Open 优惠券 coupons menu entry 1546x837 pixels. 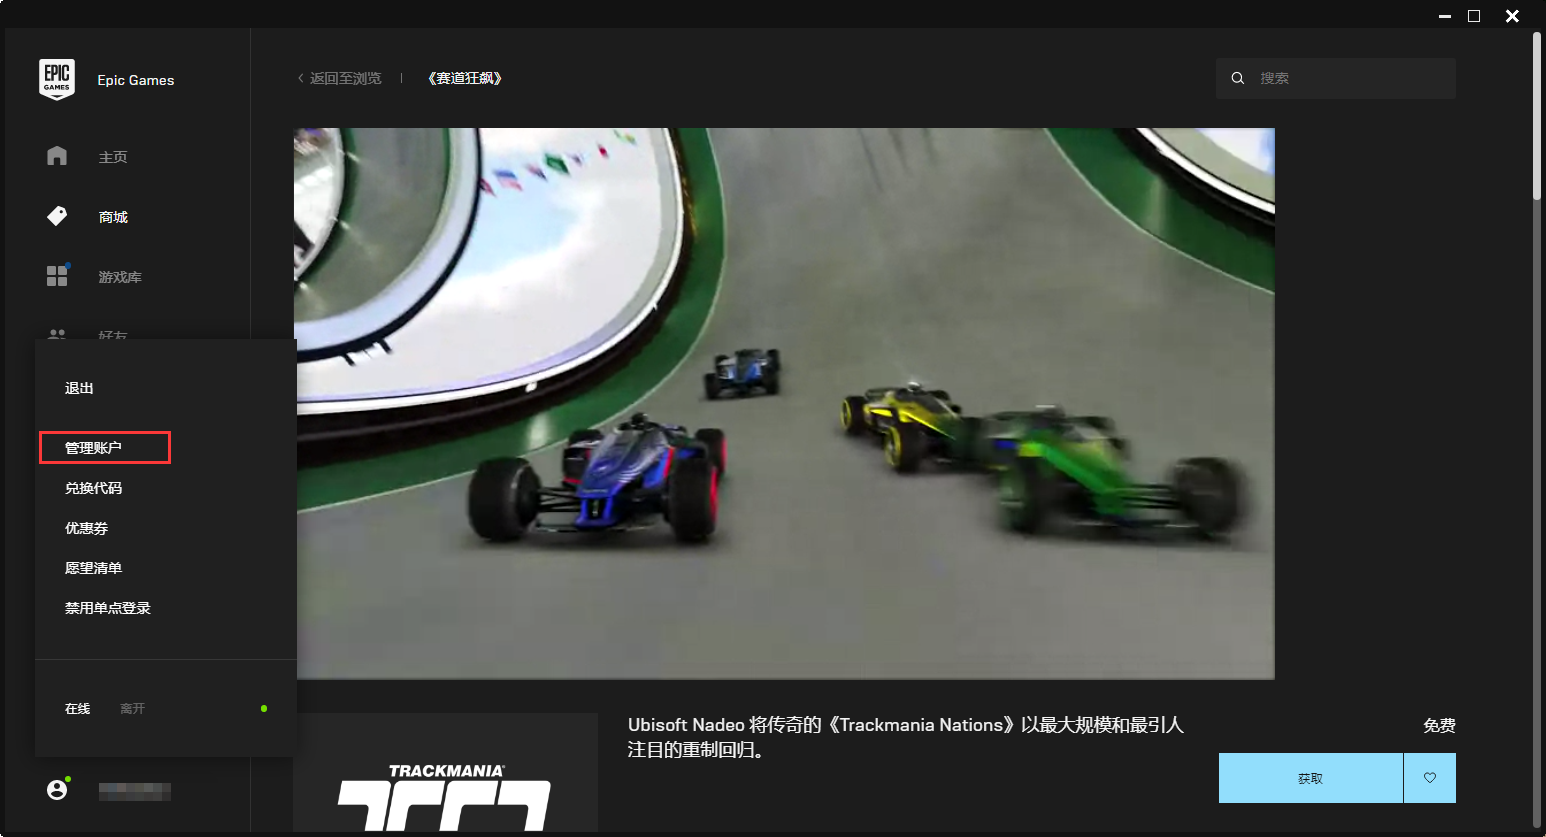(86, 528)
